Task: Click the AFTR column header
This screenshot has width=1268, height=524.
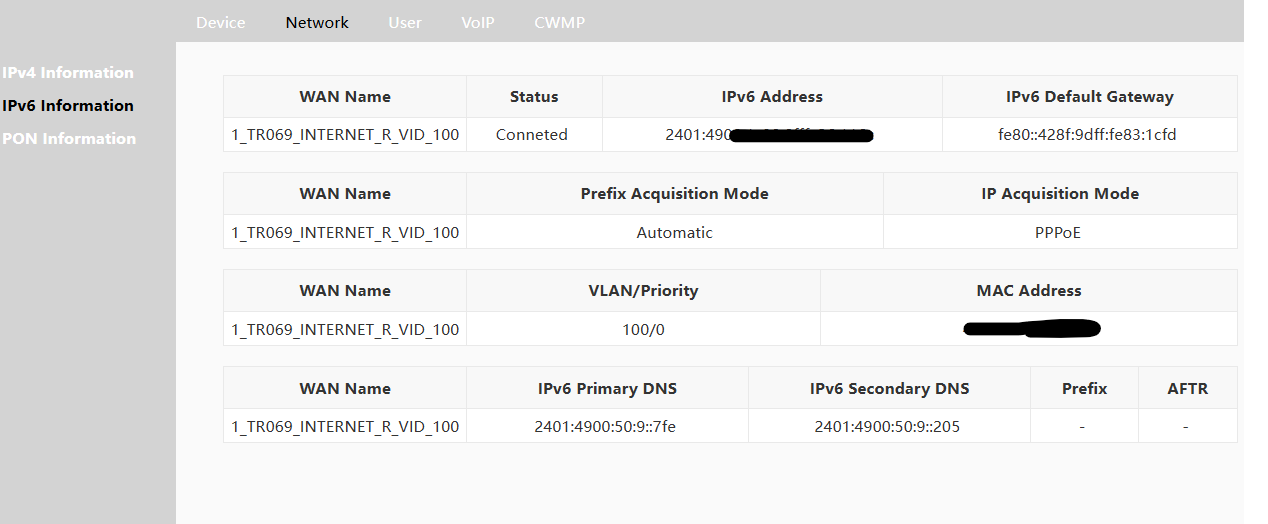Action: (1187, 389)
